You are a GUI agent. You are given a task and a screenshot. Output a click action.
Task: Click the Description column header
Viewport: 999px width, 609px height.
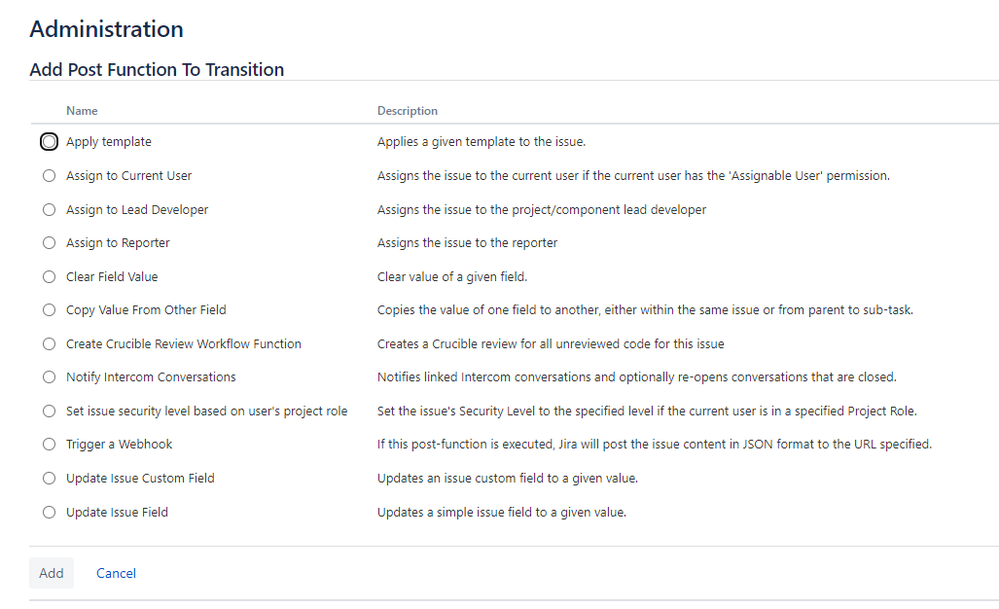coord(407,111)
